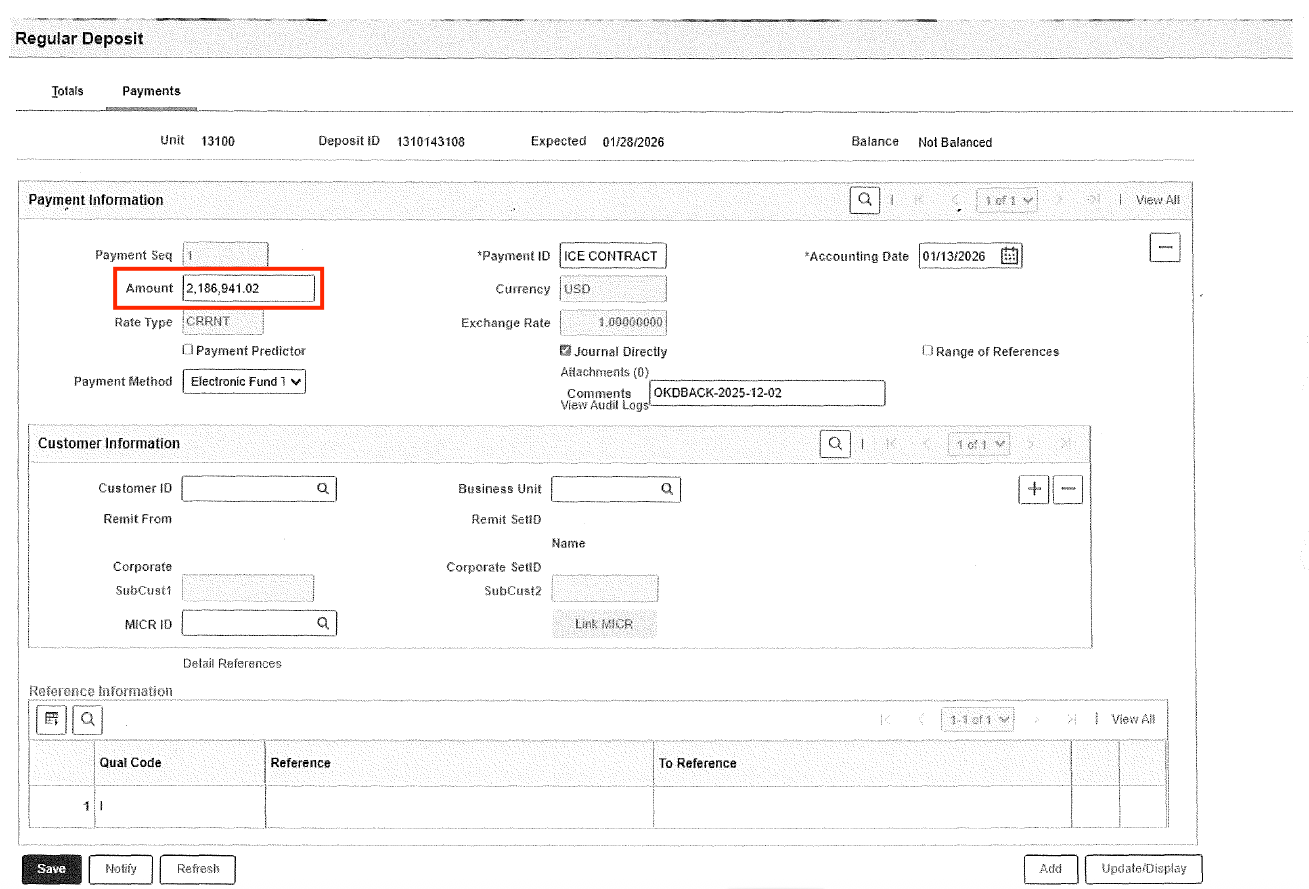Delete the payment row with the minus icon
This screenshot has height=889, width=1309.
[x=1165, y=247]
